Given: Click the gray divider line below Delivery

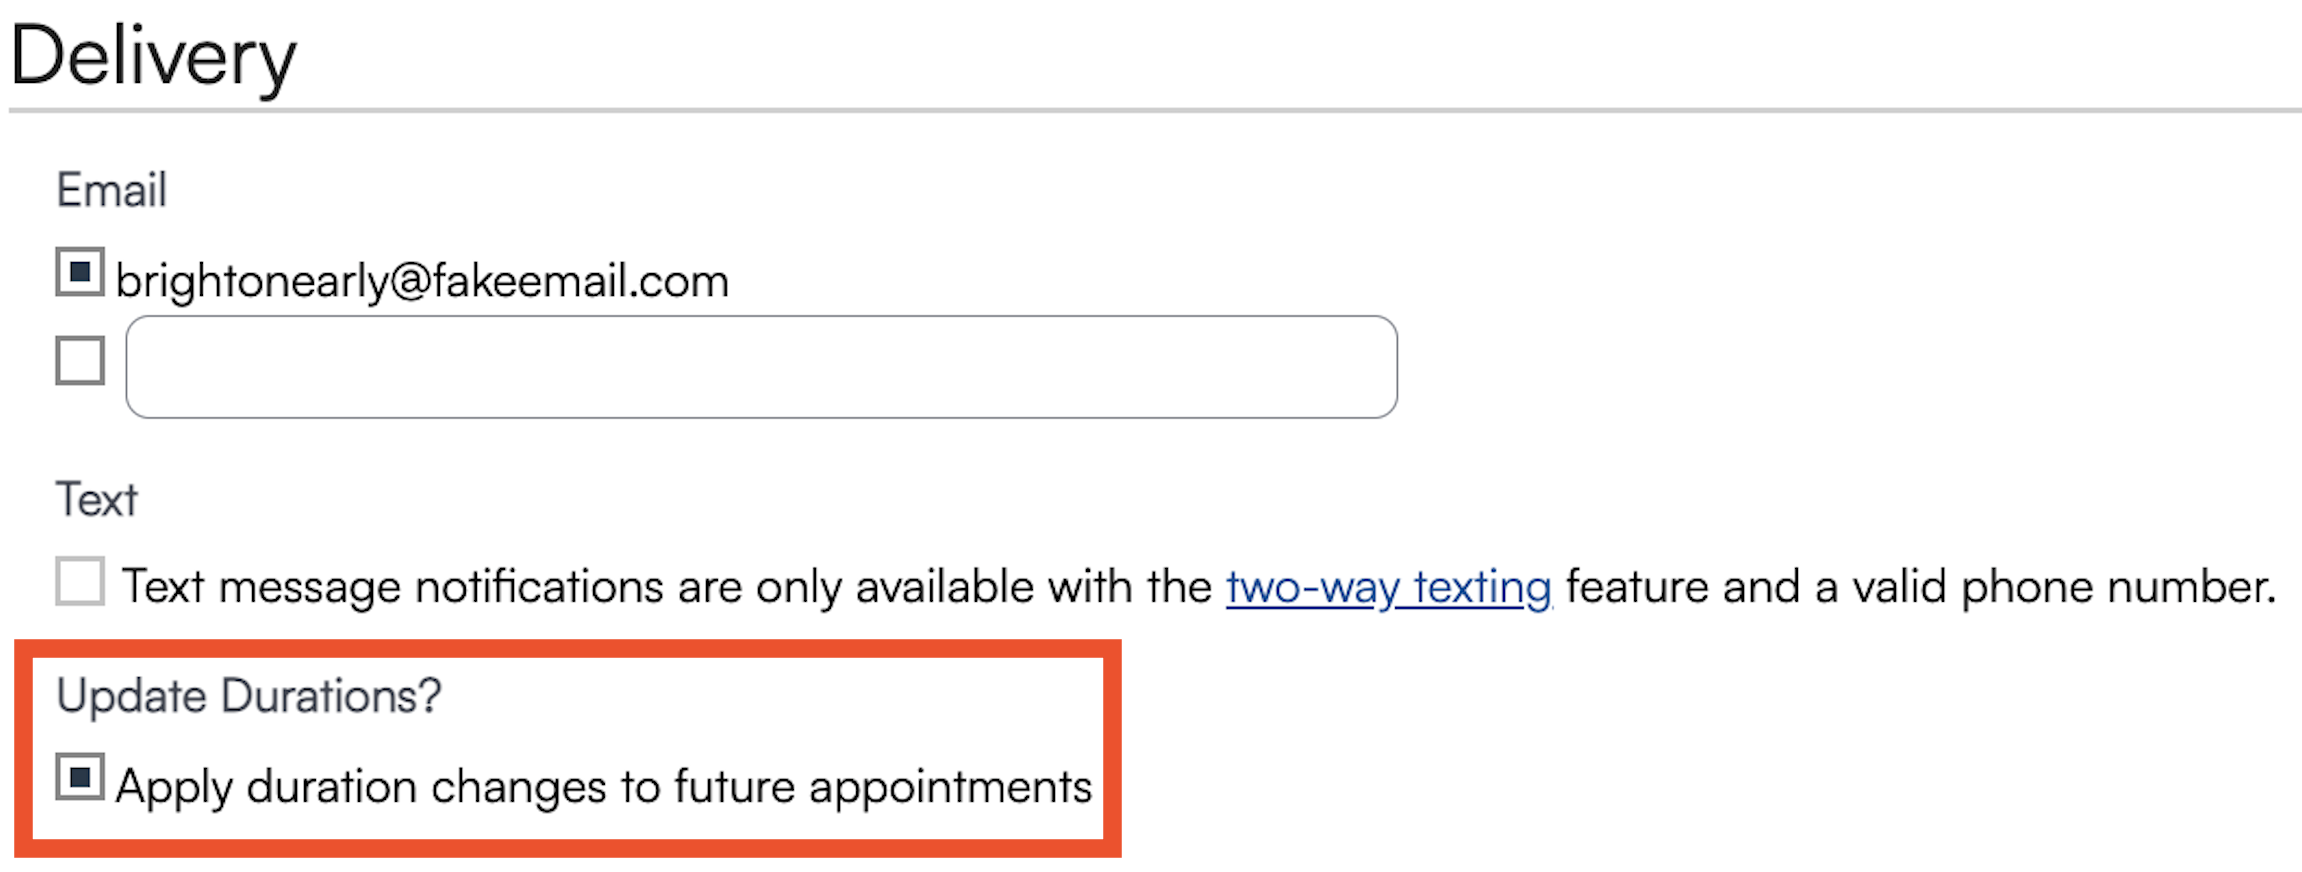Looking at the screenshot, I should pos(1150,110).
